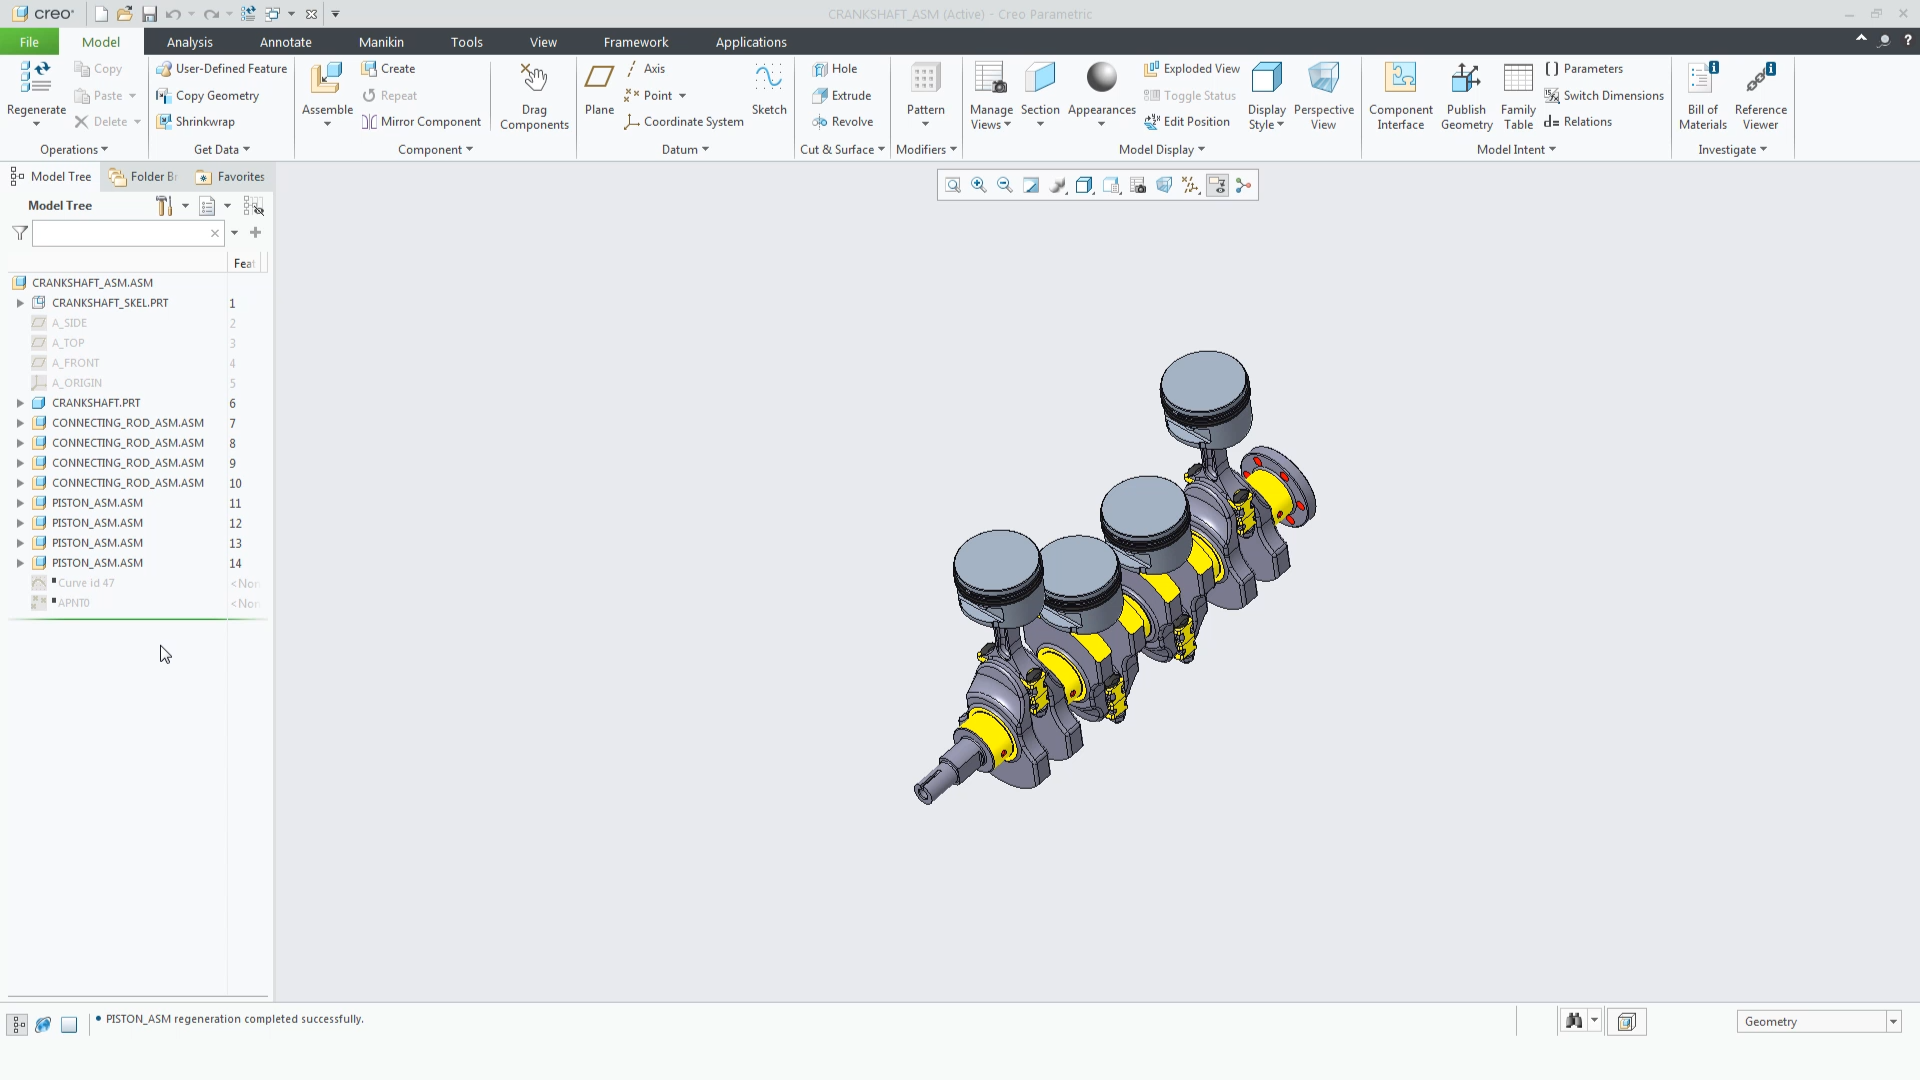Screen dimensions: 1920x1080
Task: Open Publish Geometry
Action: 1466,97
